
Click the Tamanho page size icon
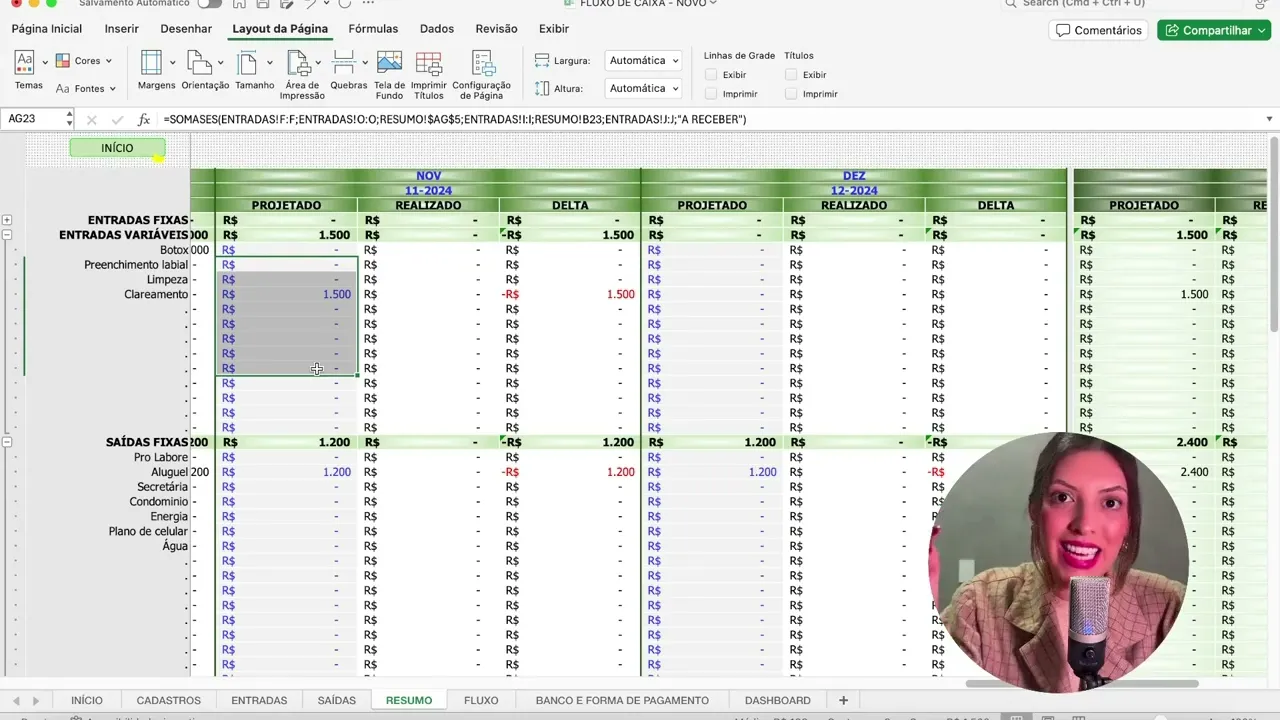point(247,63)
